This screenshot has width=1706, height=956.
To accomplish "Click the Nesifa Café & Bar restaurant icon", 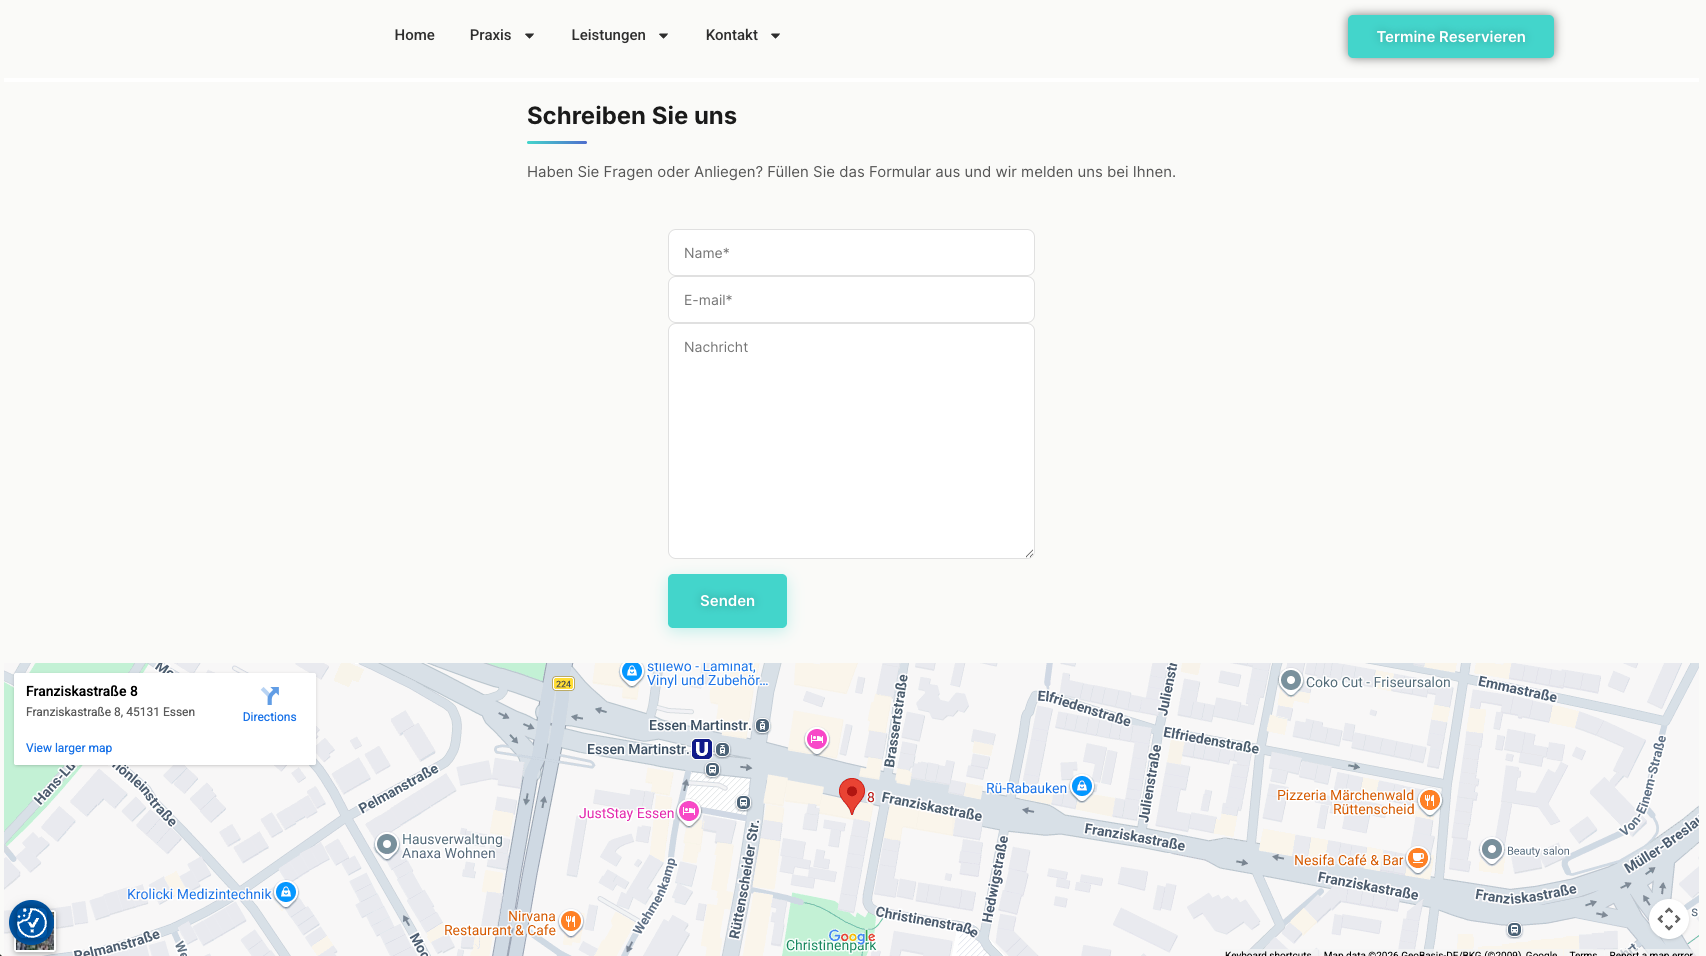I will (1418, 857).
